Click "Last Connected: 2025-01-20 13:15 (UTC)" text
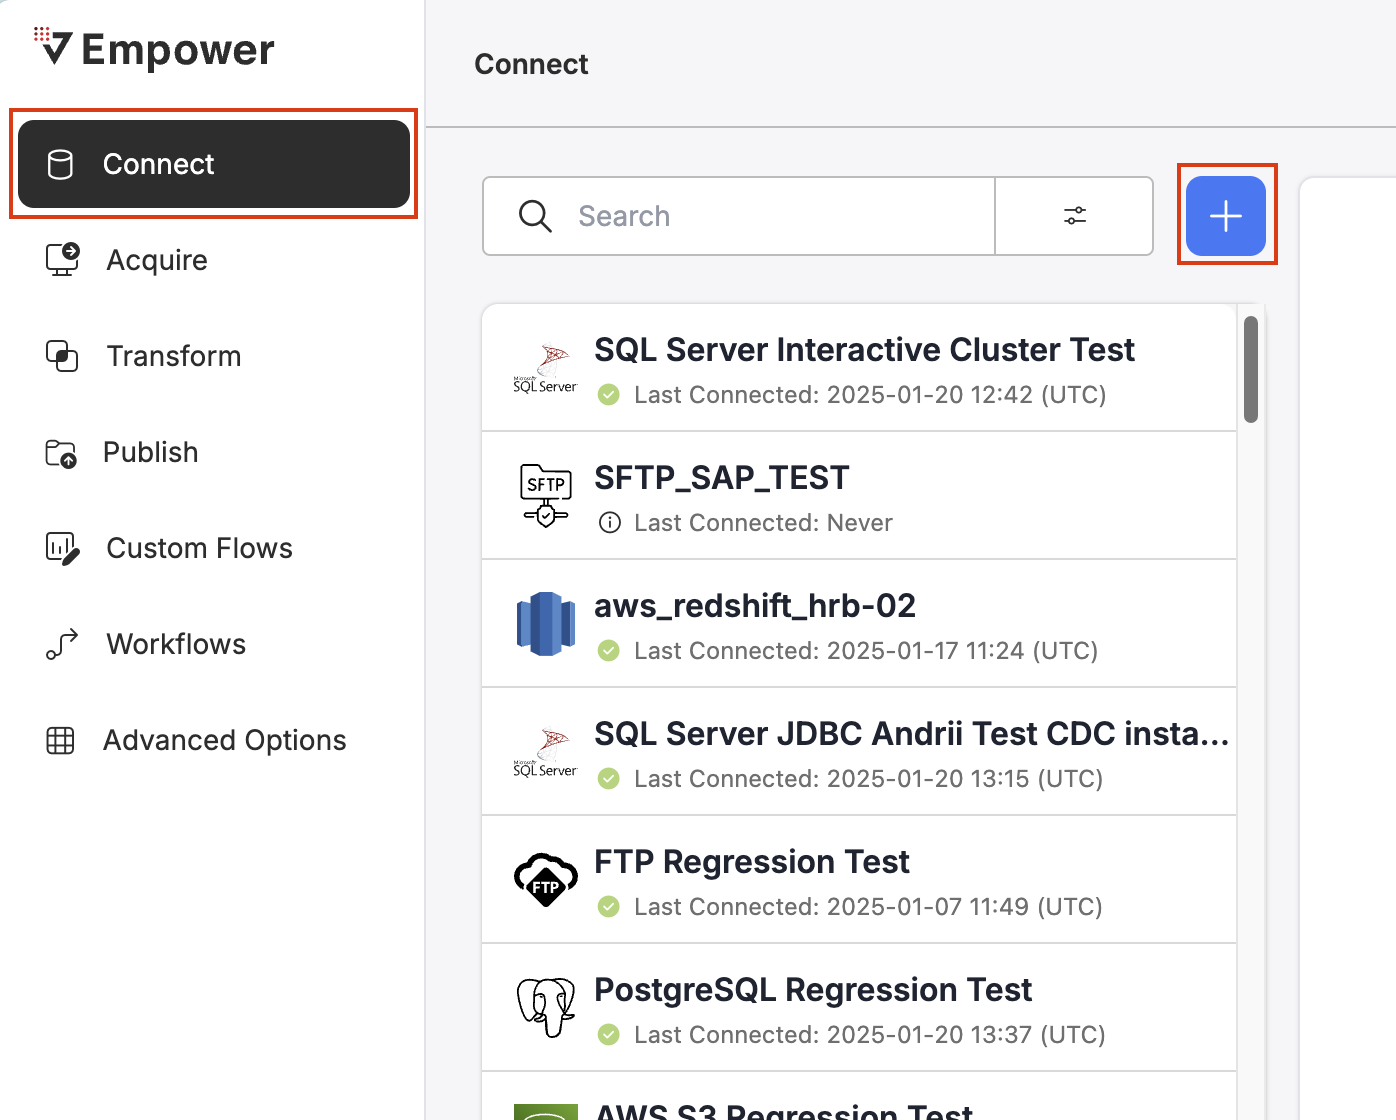1396x1120 pixels. [869, 779]
